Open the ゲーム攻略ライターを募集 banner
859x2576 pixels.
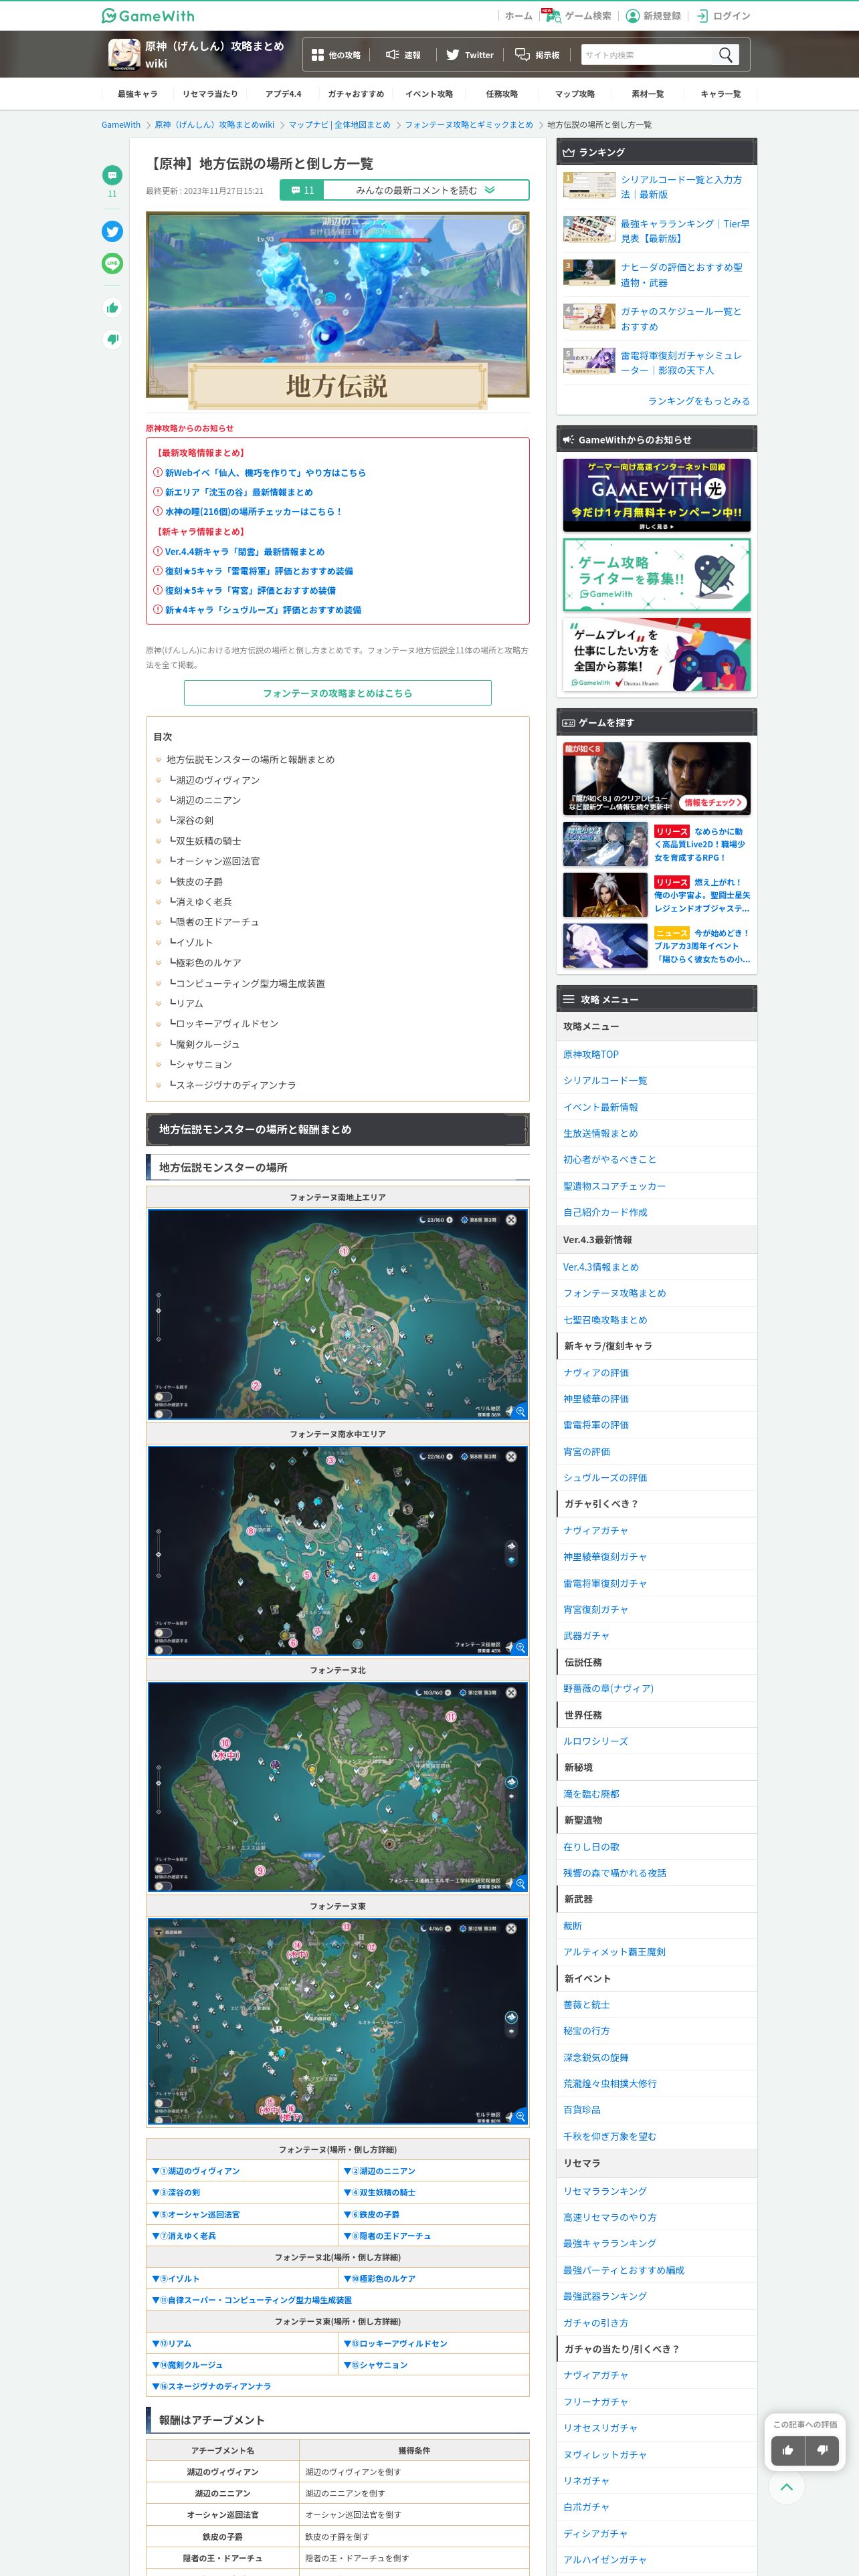(x=656, y=575)
